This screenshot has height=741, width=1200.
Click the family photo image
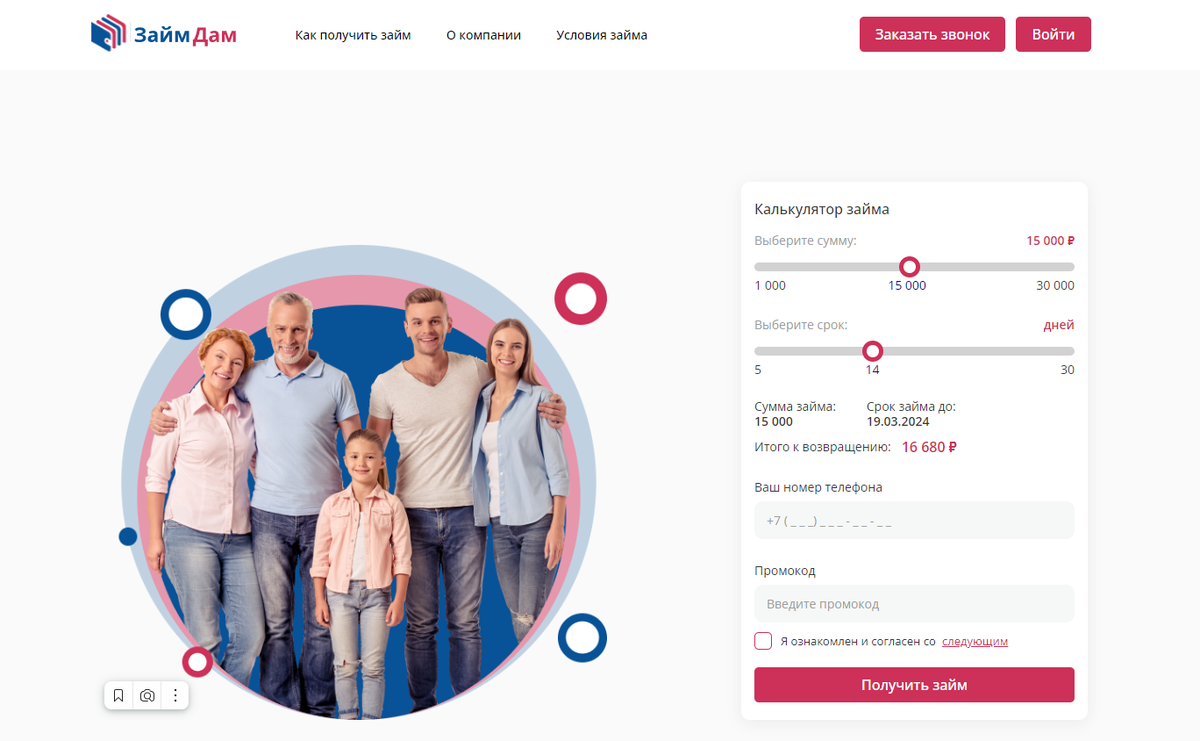(357, 482)
